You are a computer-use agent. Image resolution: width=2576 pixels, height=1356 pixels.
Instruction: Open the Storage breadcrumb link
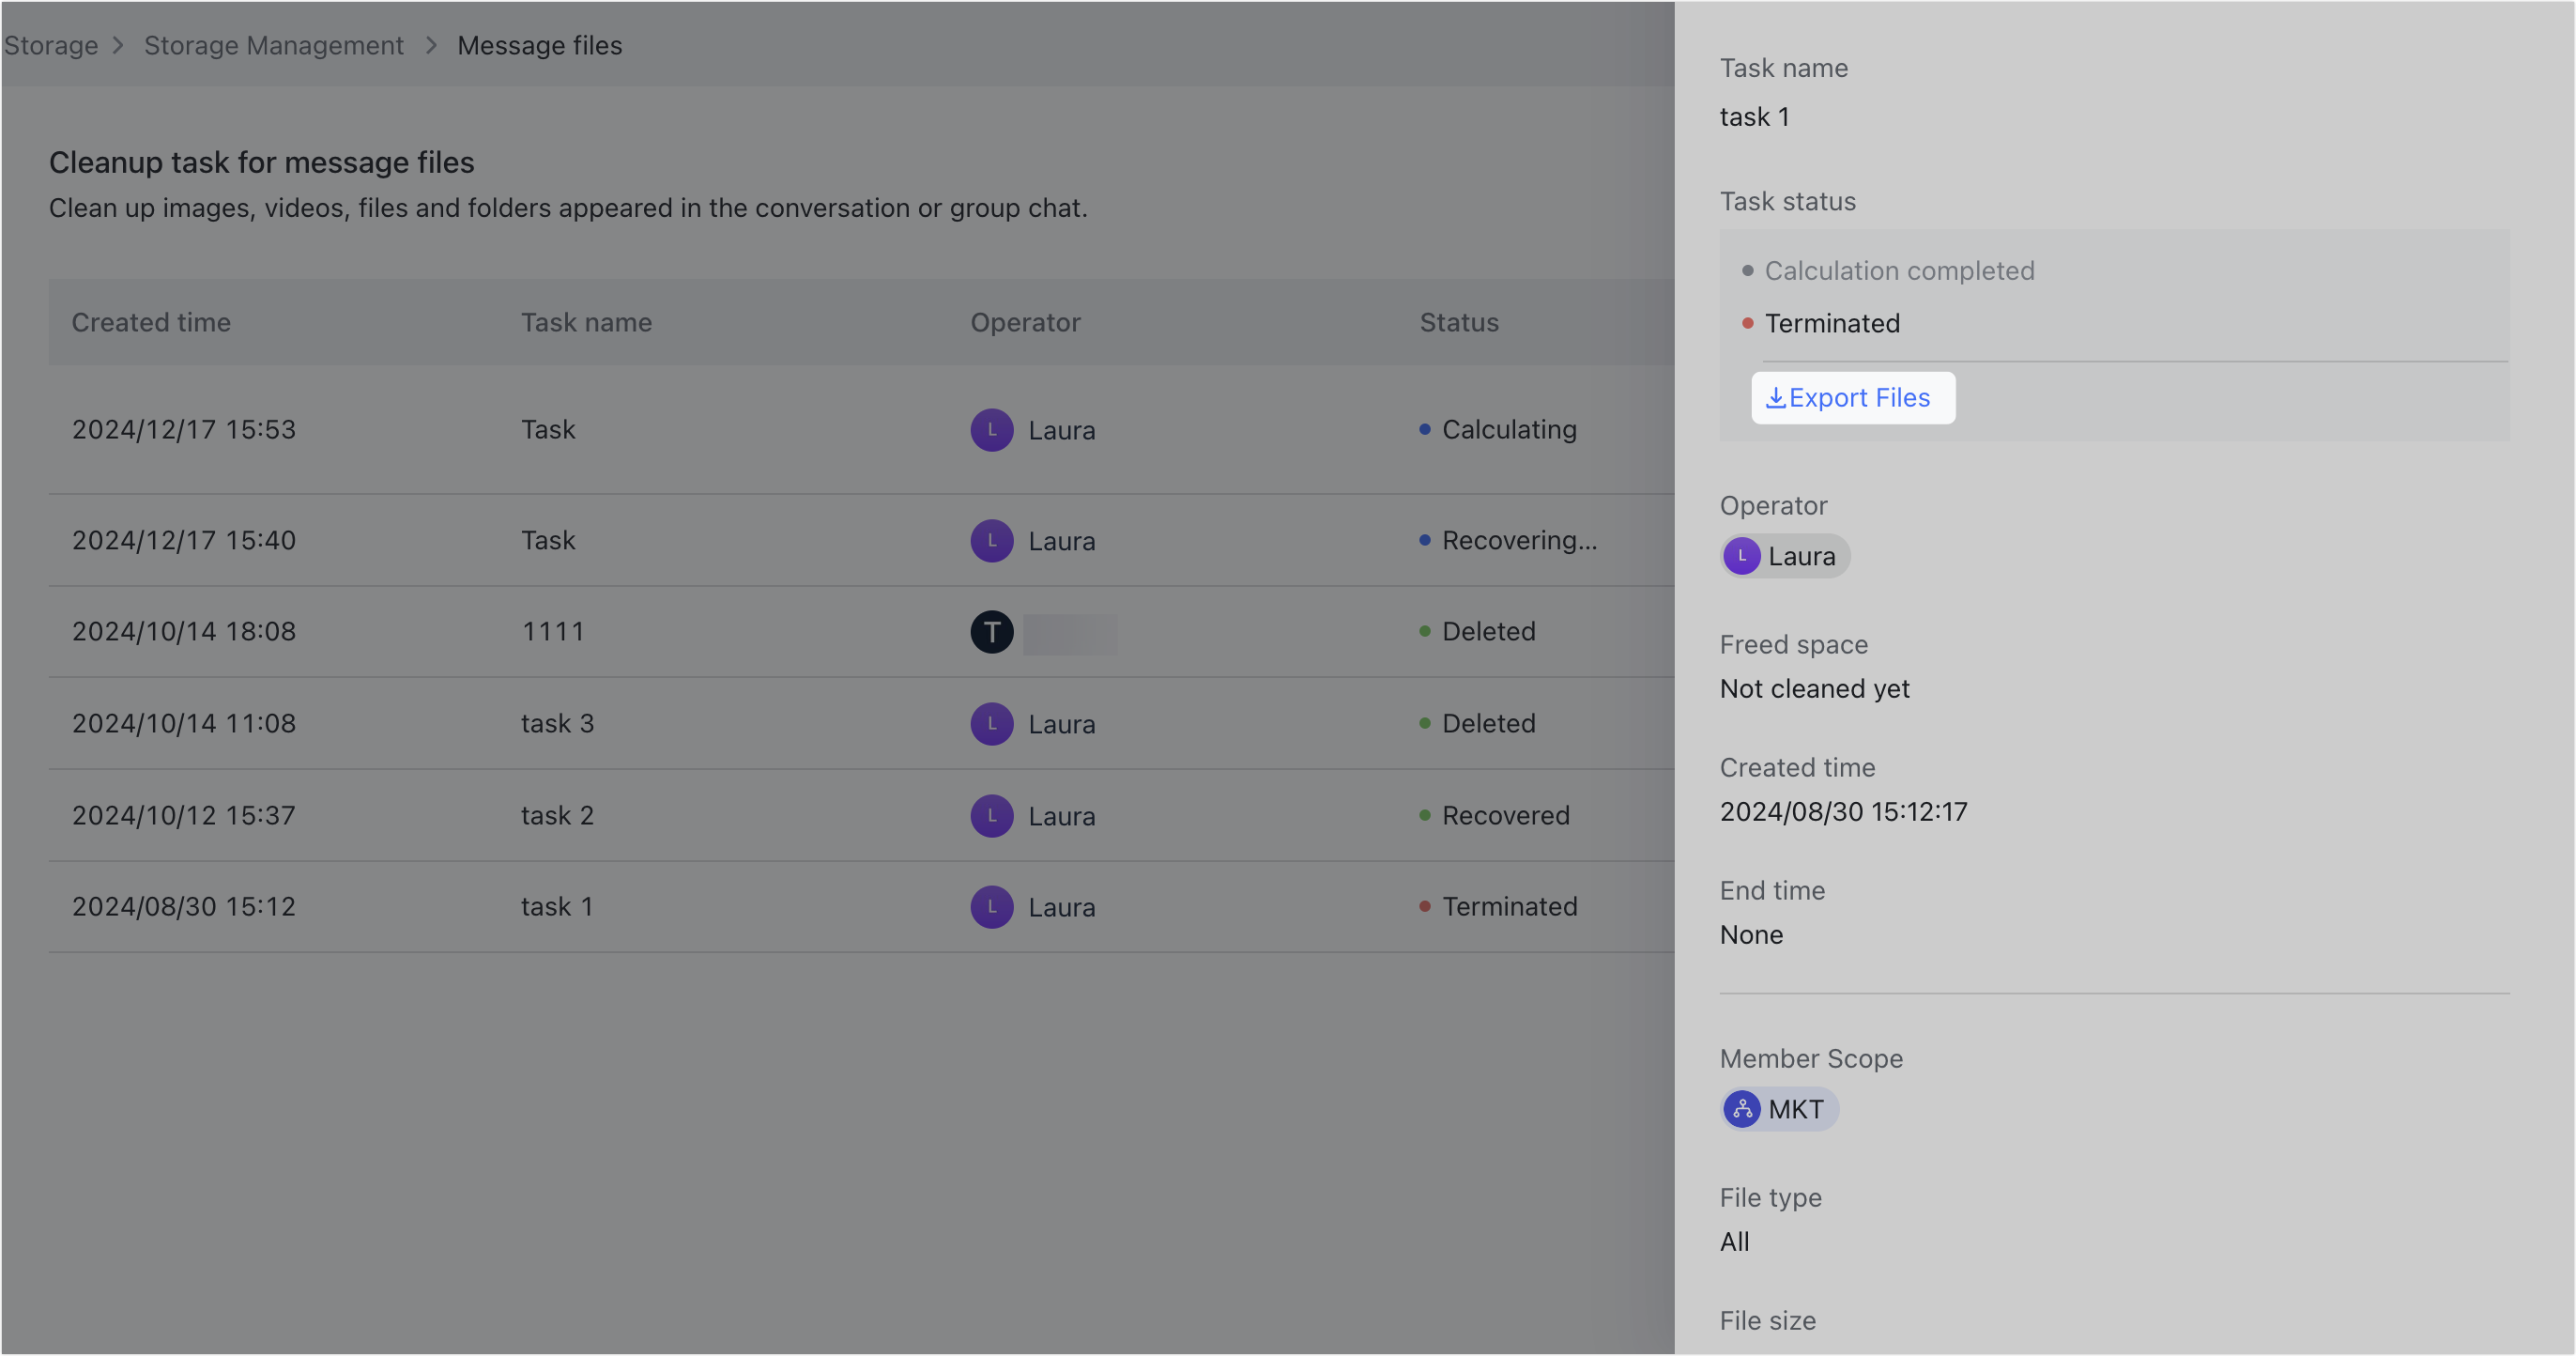[x=50, y=45]
